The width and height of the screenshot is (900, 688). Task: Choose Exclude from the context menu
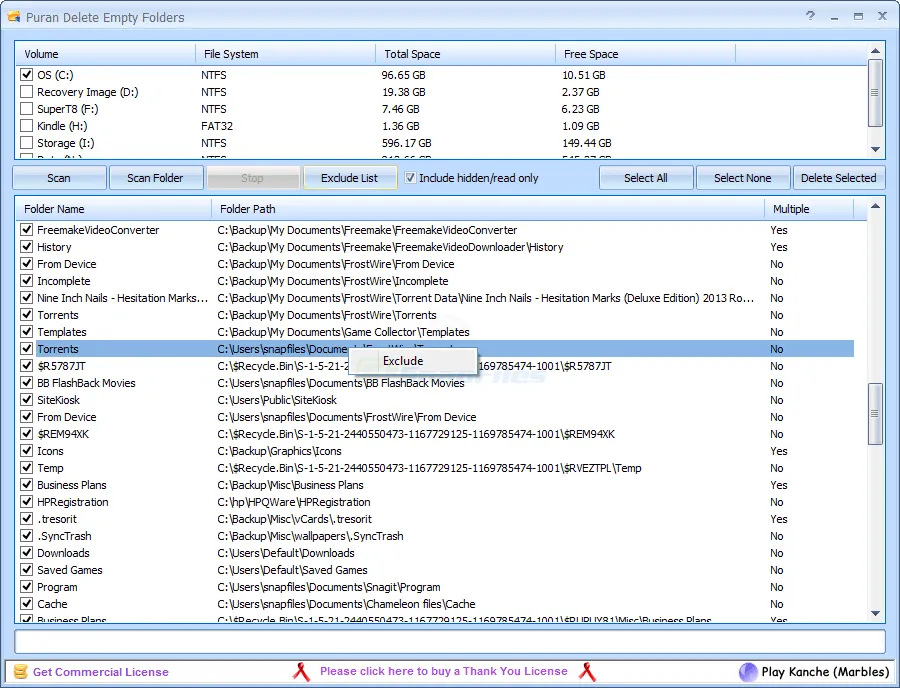coord(413,361)
